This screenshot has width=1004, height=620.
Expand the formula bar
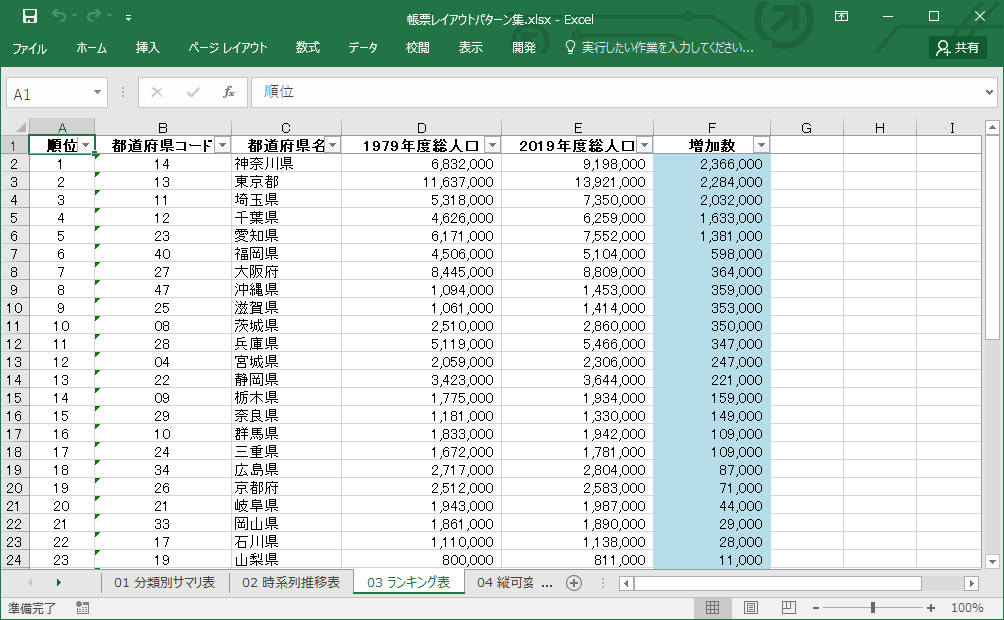[989, 93]
